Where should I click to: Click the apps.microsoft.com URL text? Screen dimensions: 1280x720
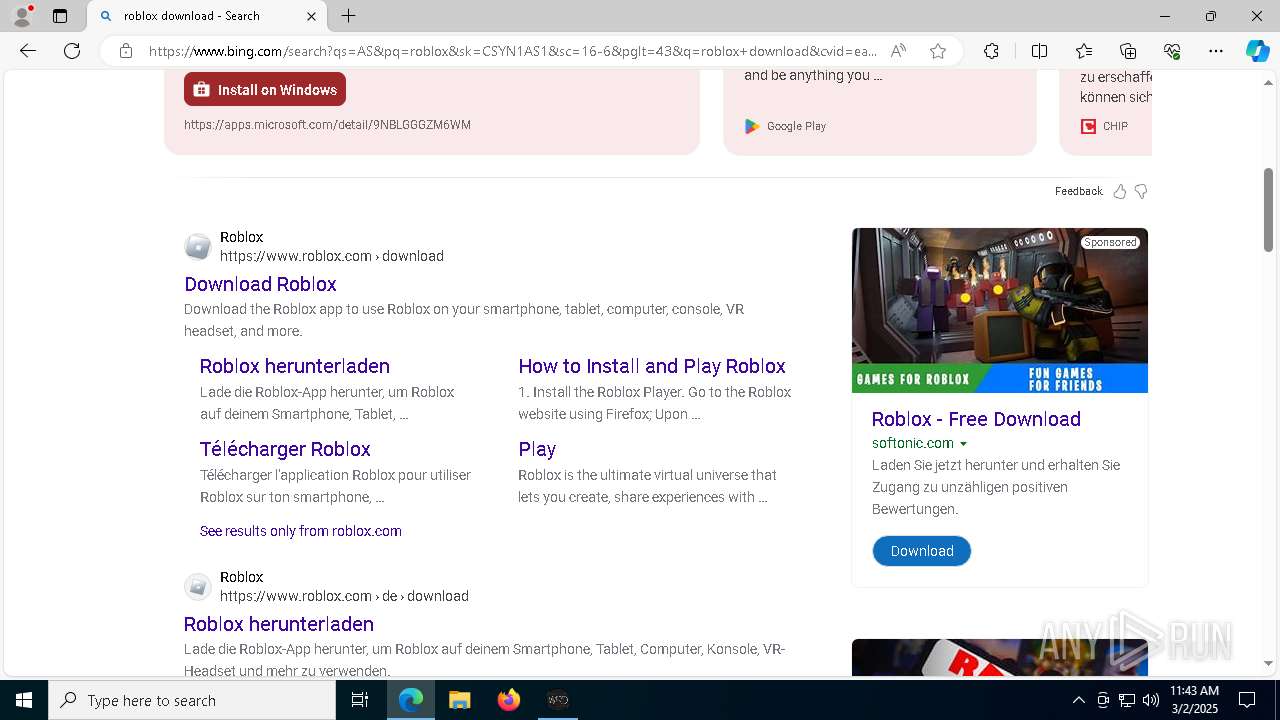click(327, 125)
